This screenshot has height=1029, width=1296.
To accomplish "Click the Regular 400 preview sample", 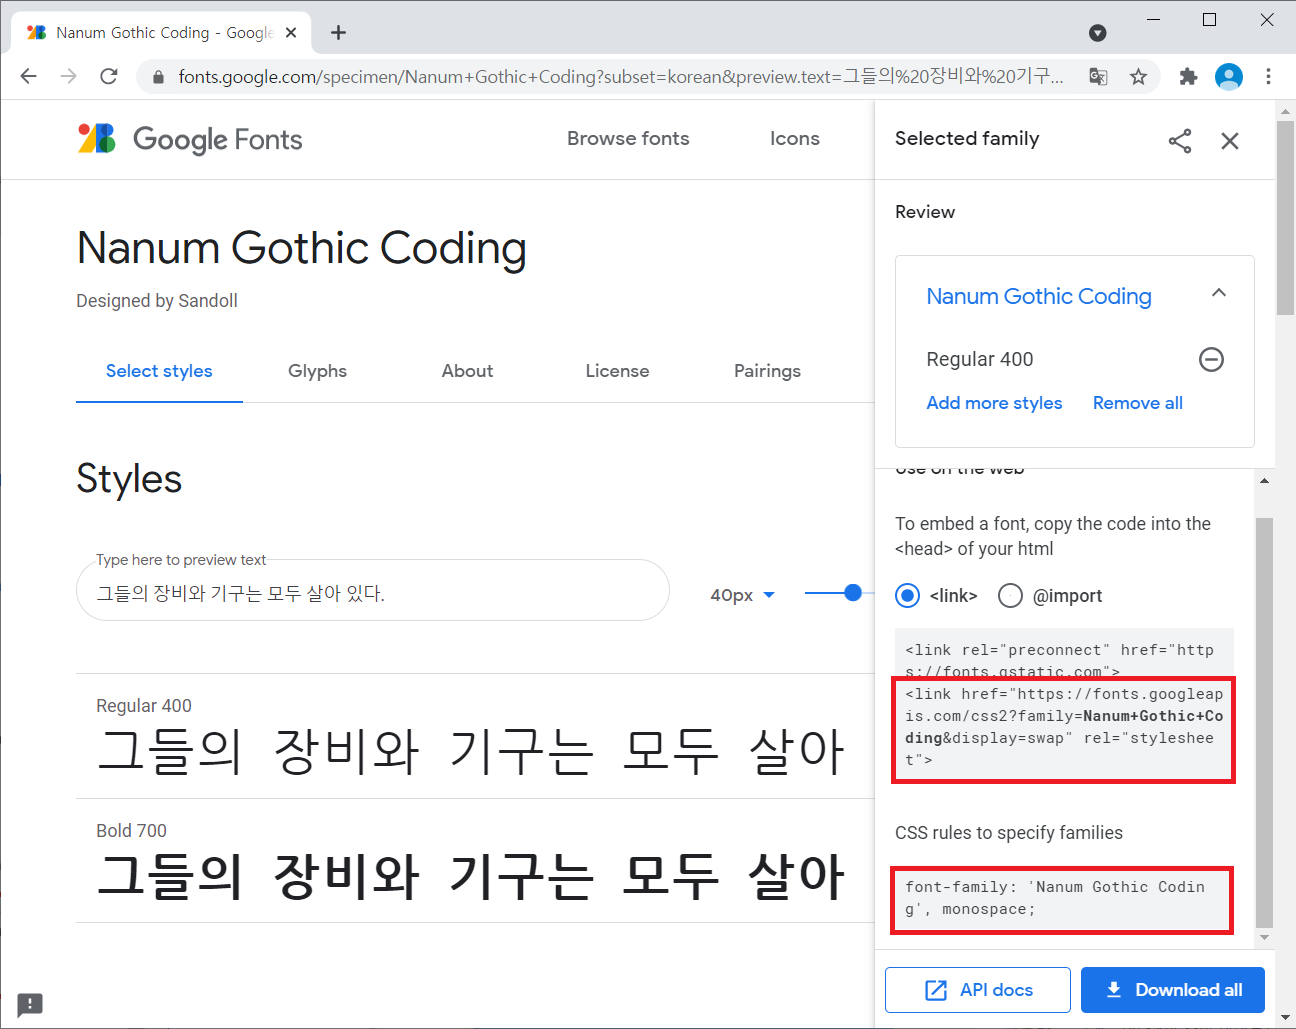I will tap(471, 751).
